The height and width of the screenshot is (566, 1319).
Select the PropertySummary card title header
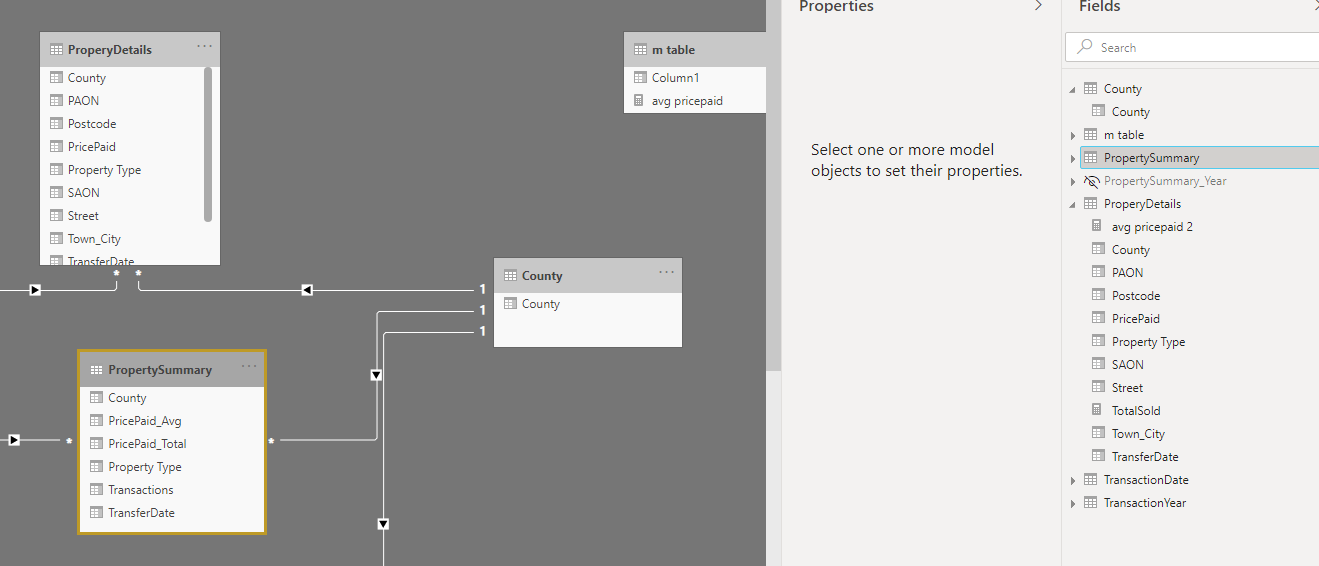(x=160, y=370)
